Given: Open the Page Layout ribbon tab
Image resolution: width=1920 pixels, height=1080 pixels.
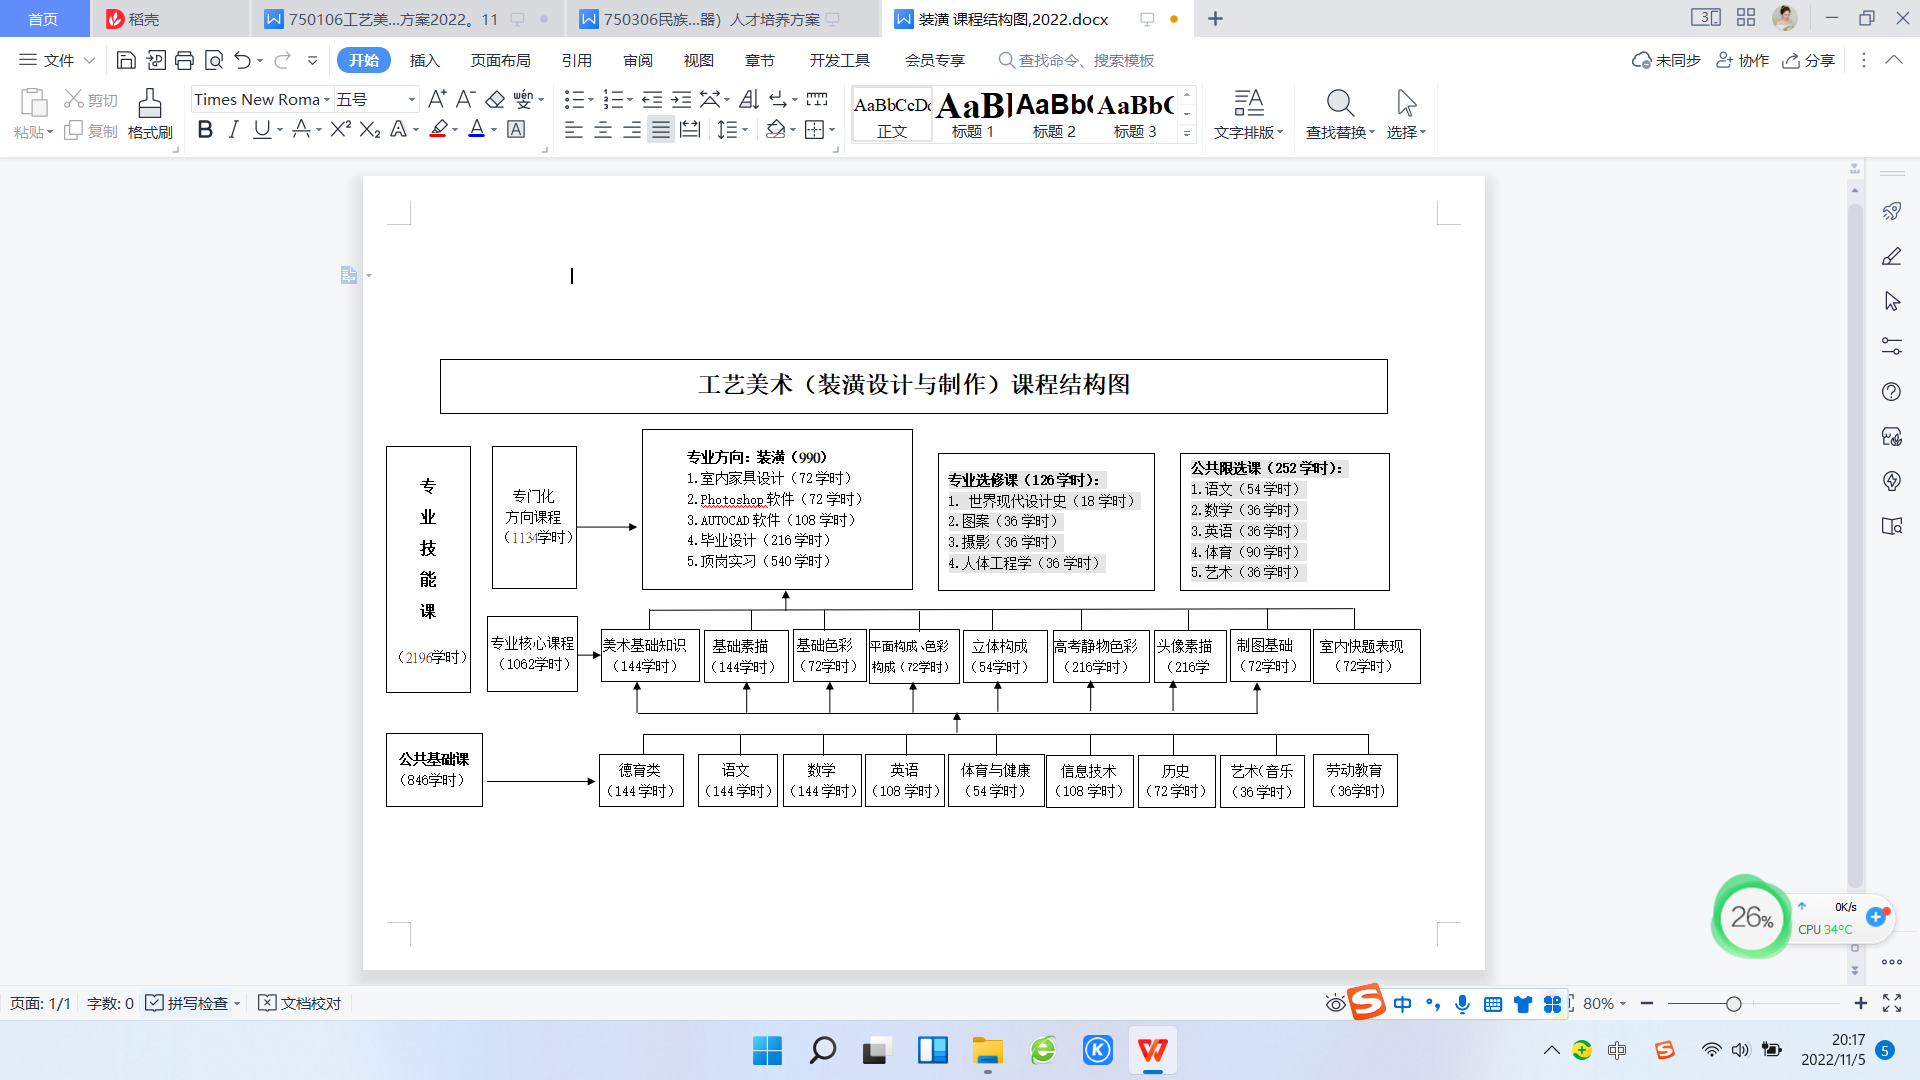Looking at the screenshot, I should [x=500, y=60].
